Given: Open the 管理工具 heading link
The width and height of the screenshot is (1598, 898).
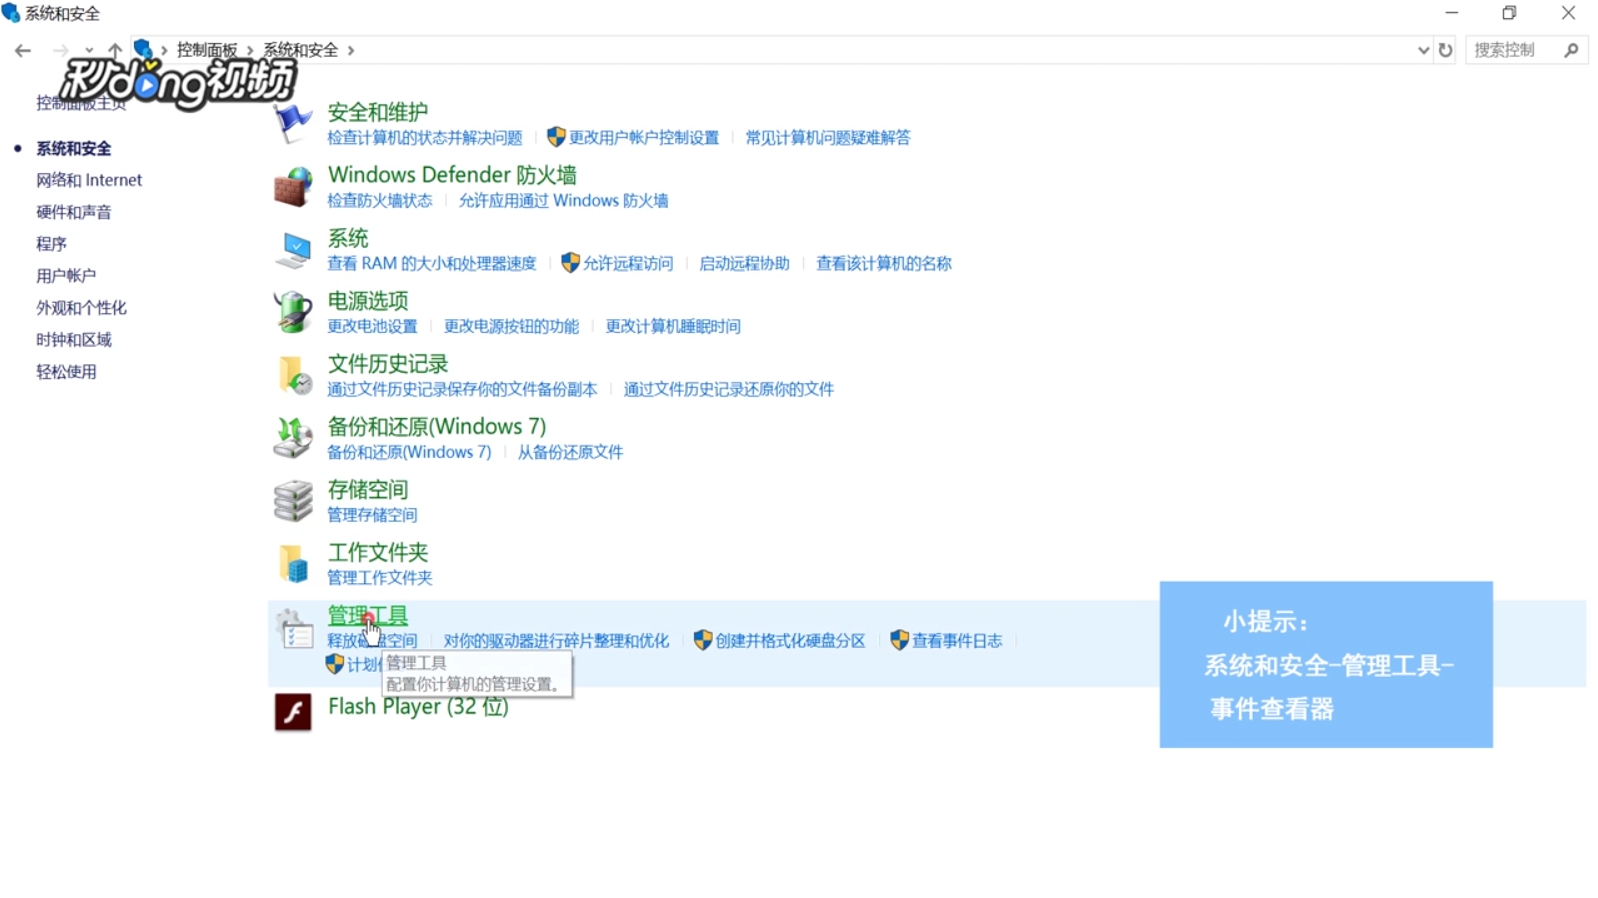Looking at the screenshot, I should 368,616.
